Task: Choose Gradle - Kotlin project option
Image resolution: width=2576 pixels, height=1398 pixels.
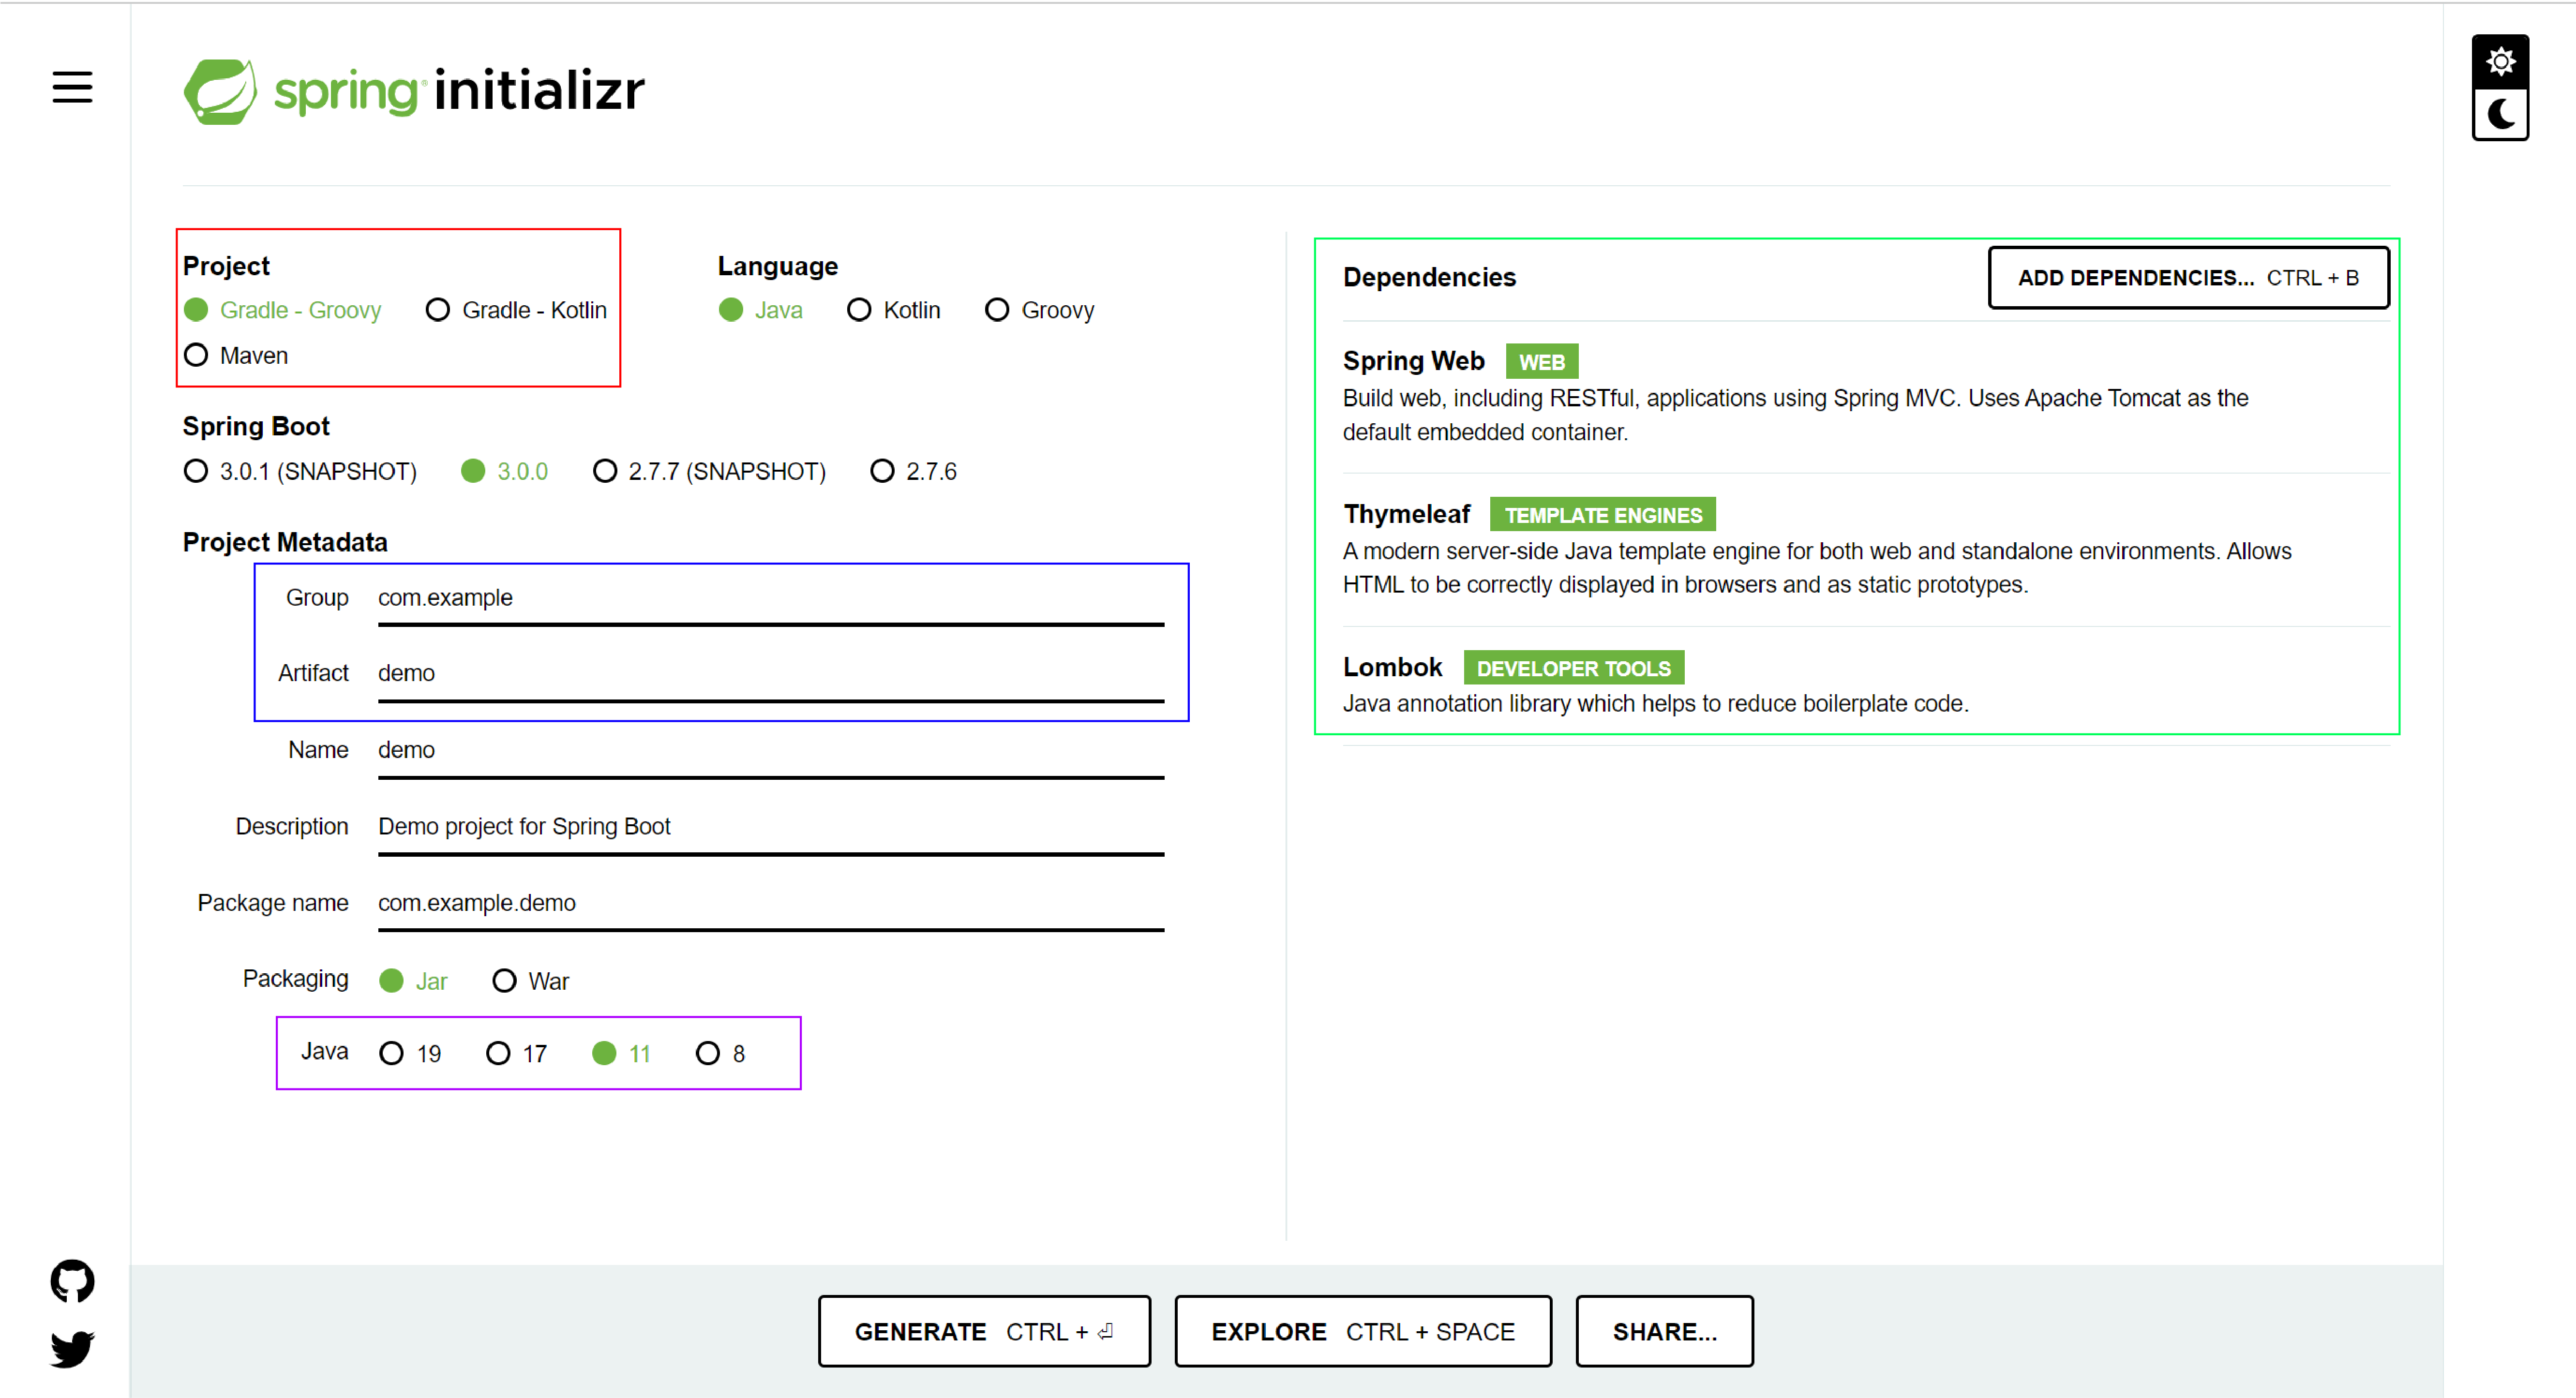Action: tap(438, 310)
